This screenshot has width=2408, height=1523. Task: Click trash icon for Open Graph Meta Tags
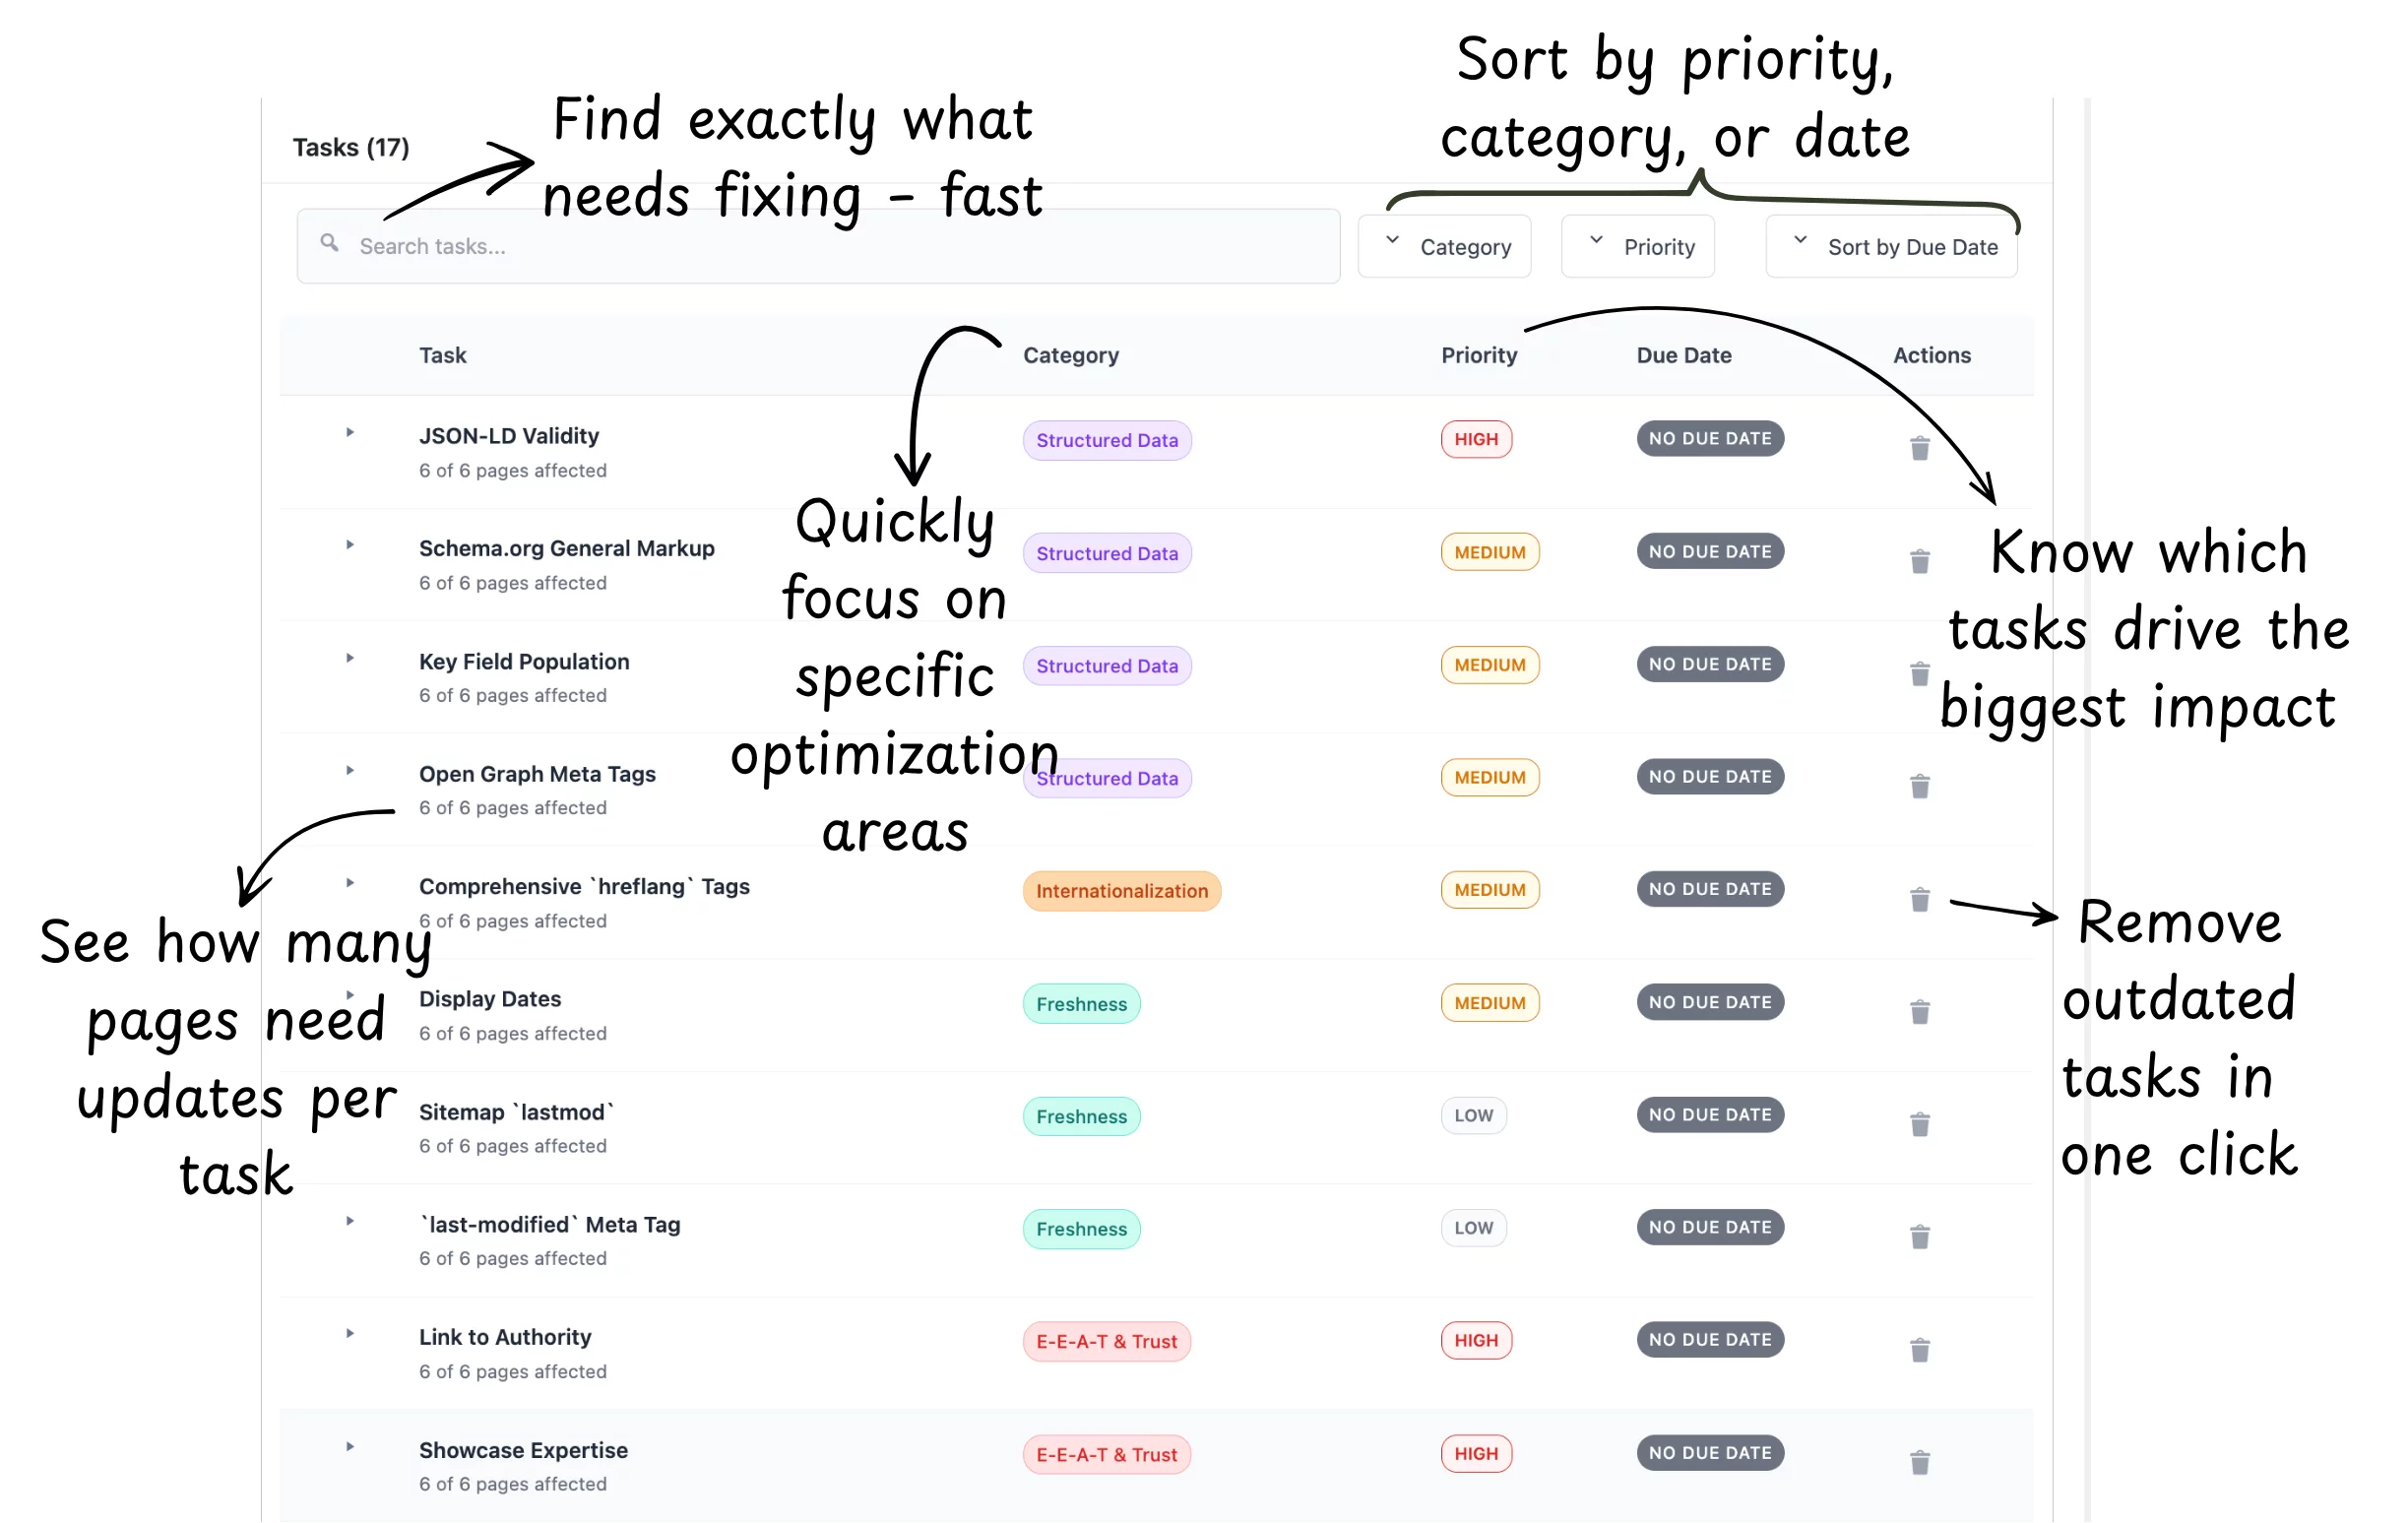click(x=1919, y=787)
